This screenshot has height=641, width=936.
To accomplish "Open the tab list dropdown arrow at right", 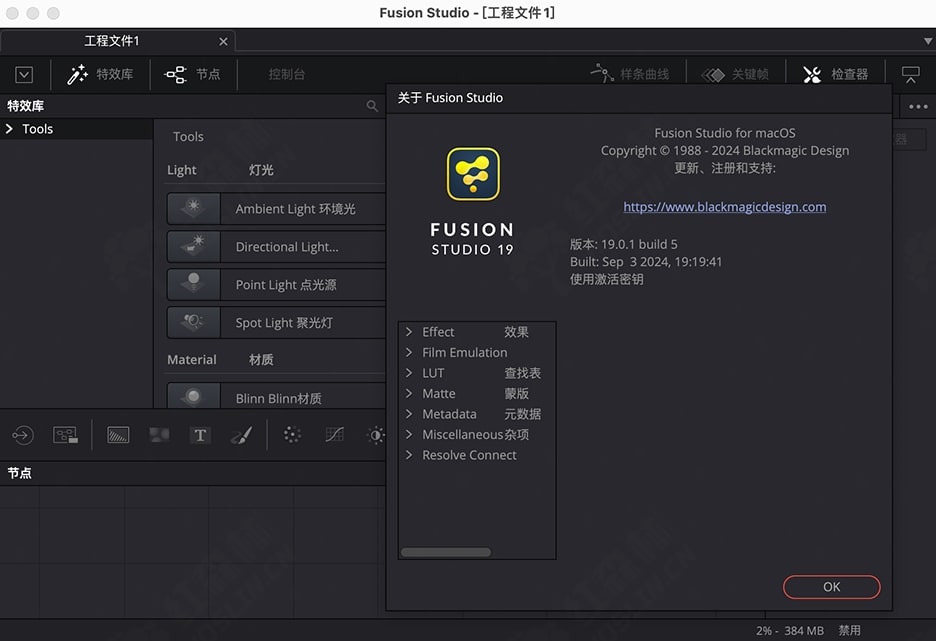I will point(928,41).
